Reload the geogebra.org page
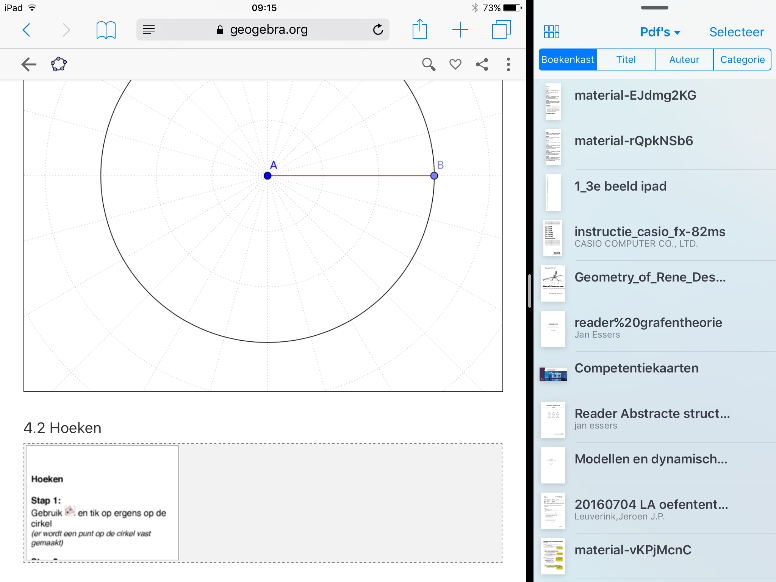The image size is (776, 582). pos(378,30)
